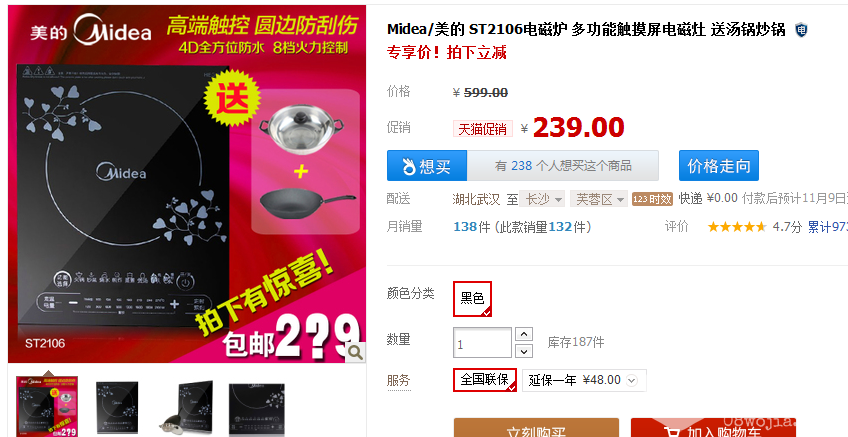Increase quantity with the up arrow

(524, 334)
